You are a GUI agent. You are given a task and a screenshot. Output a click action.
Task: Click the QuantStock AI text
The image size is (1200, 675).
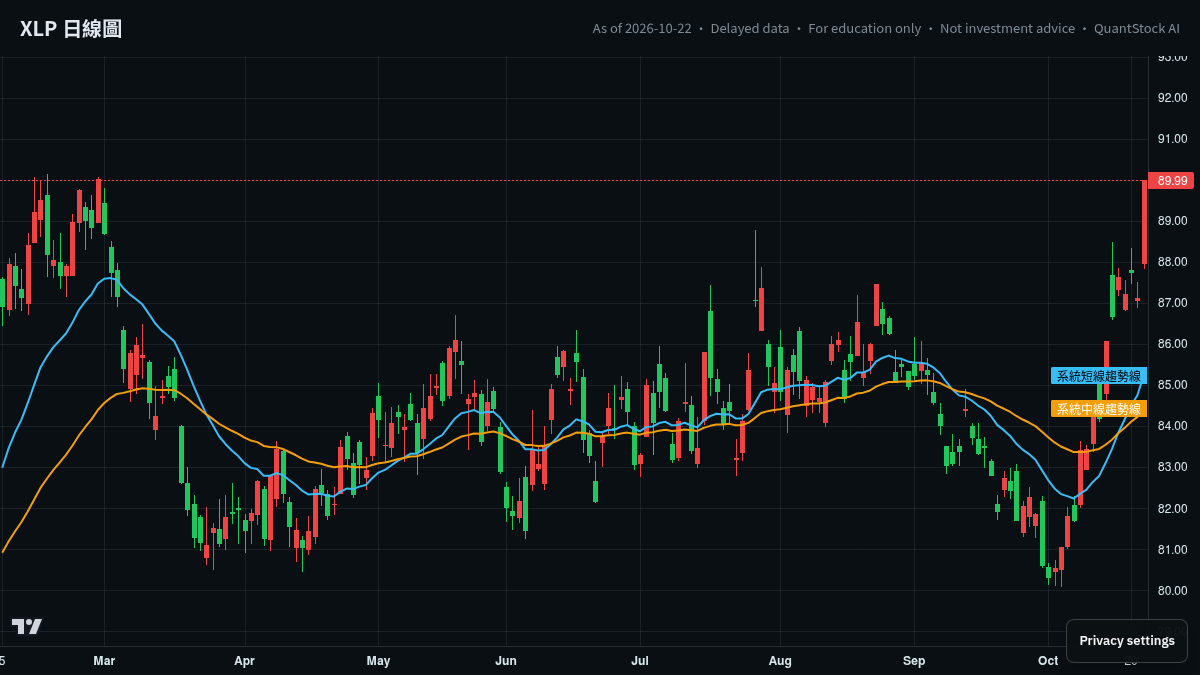[1137, 29]
